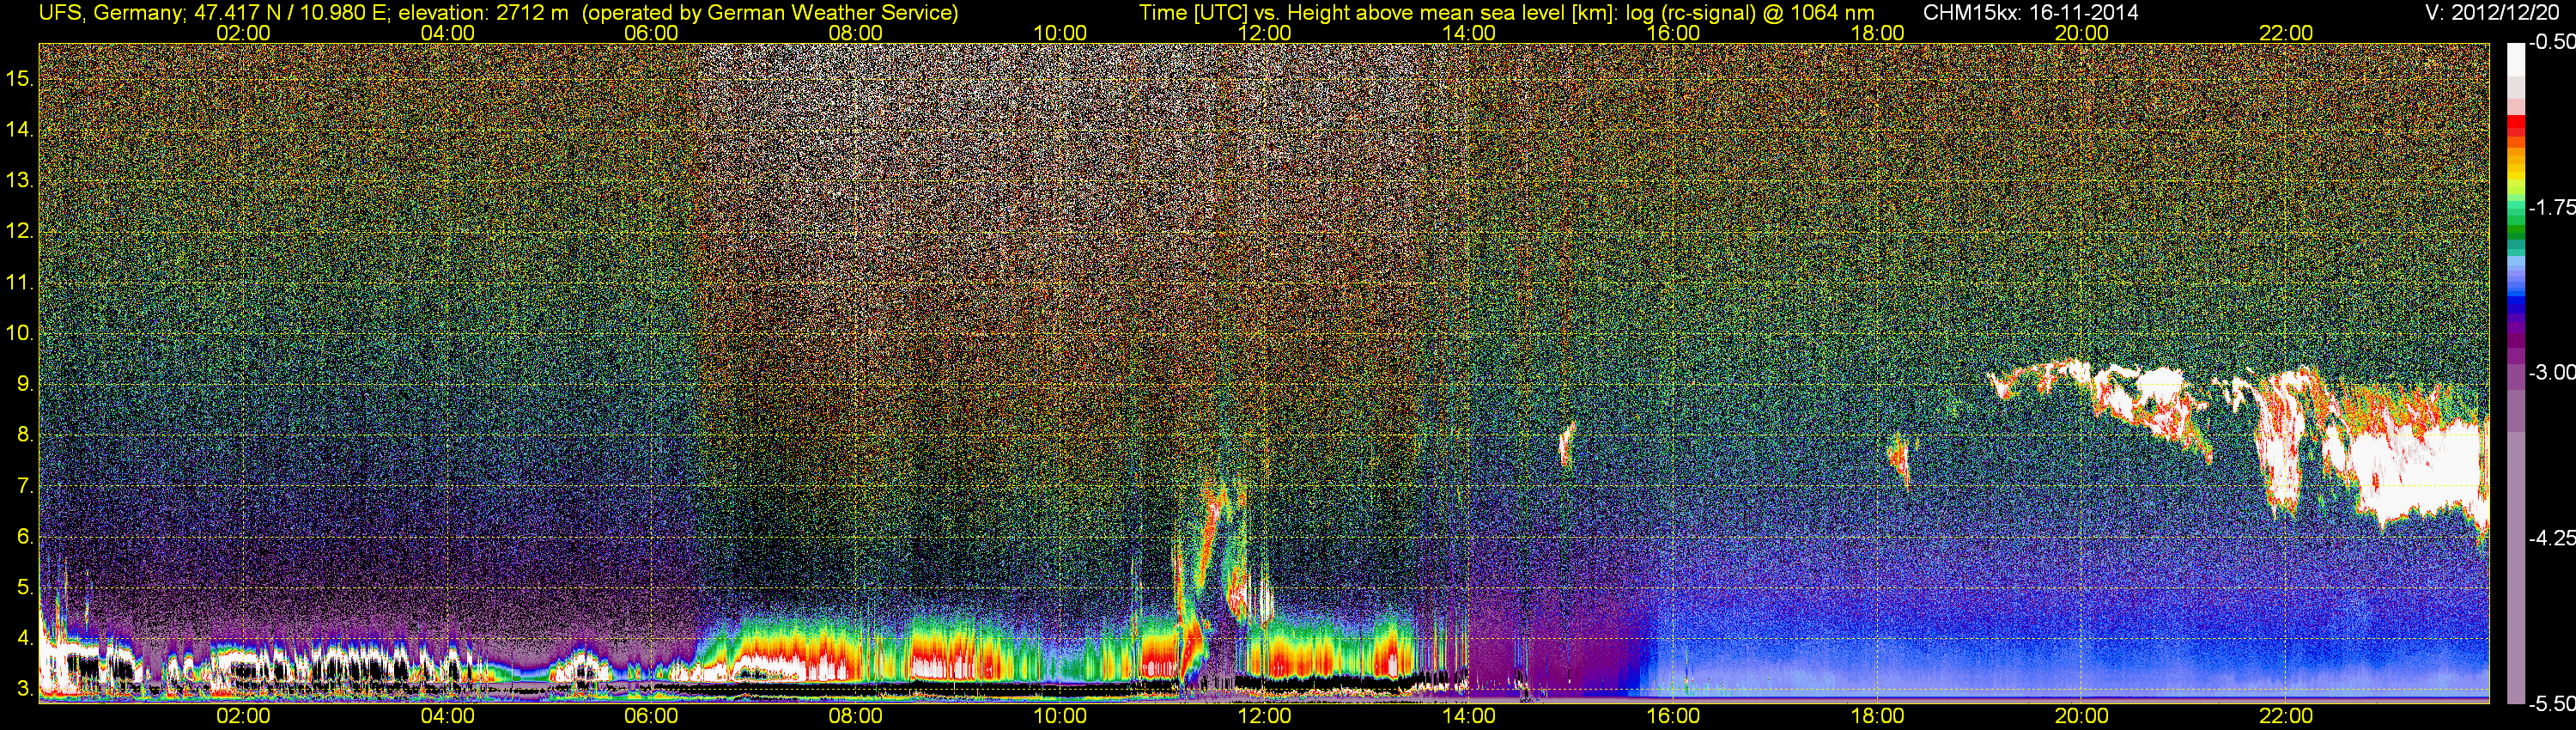Click the color scale value '-0.50'
The width and height of the screenshot is (2576, 730).
coord(2551,42)
